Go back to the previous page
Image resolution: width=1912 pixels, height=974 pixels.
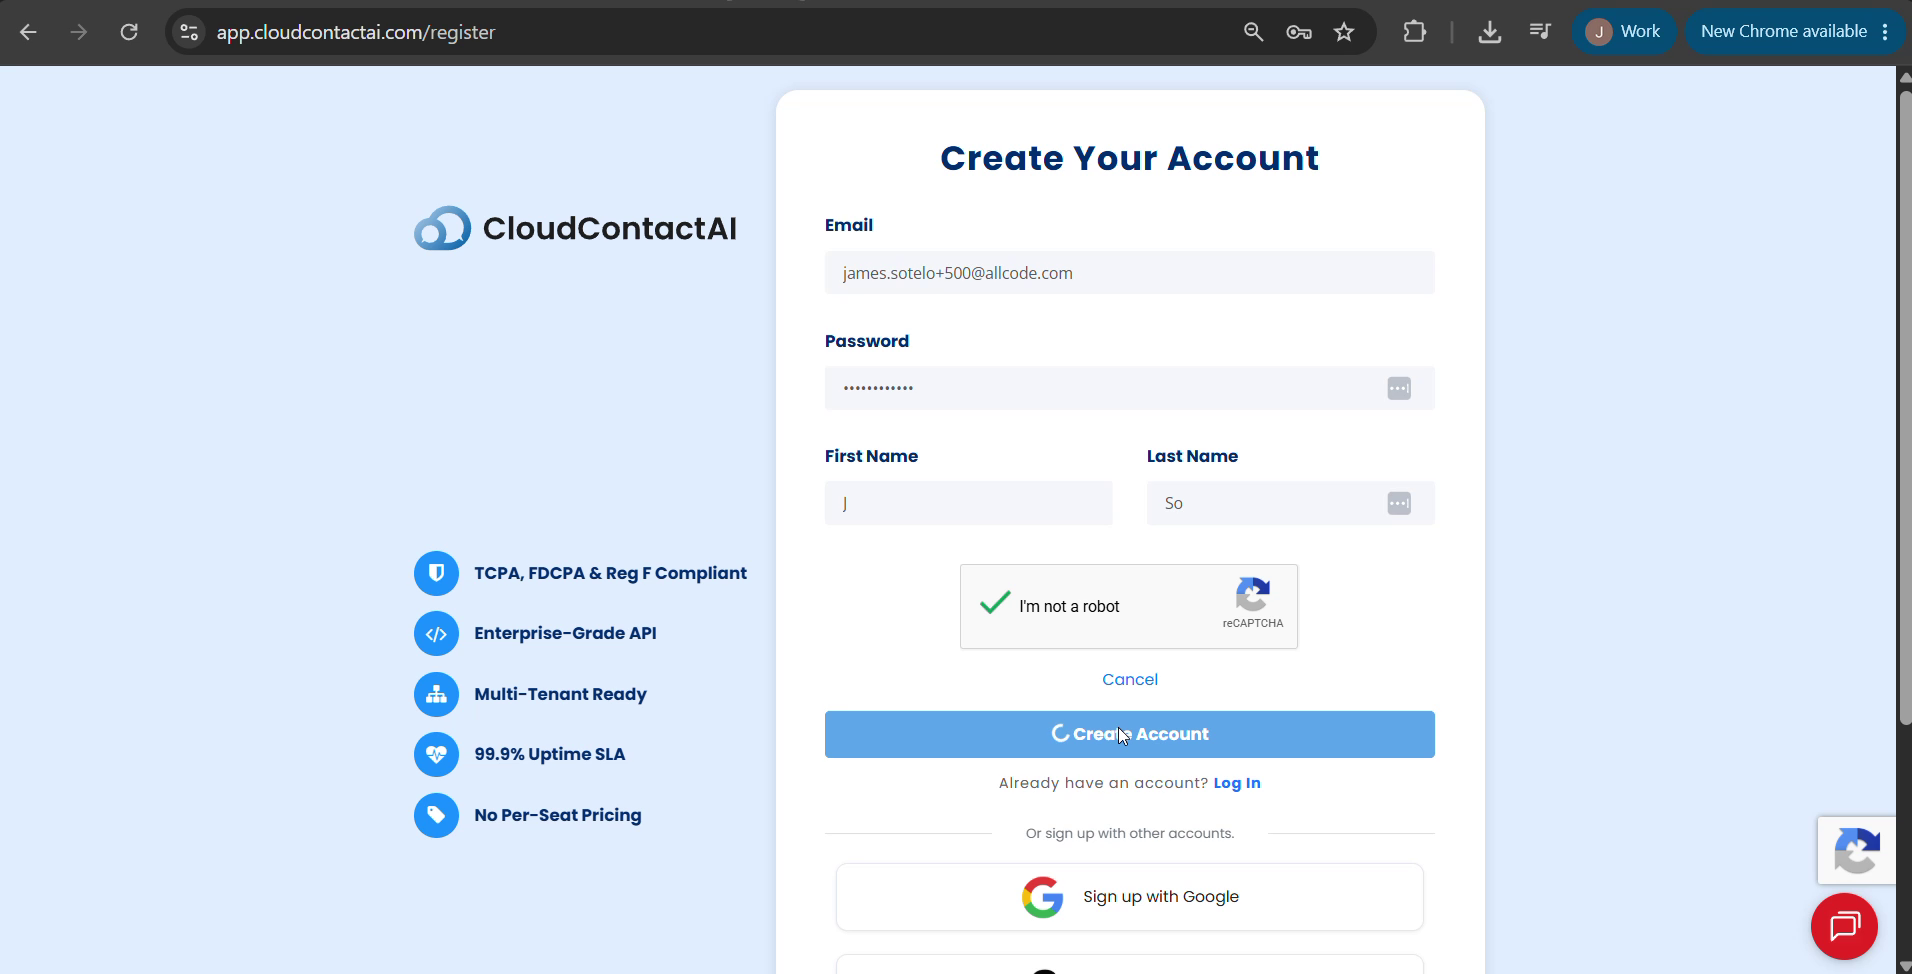tap(28, 32)
